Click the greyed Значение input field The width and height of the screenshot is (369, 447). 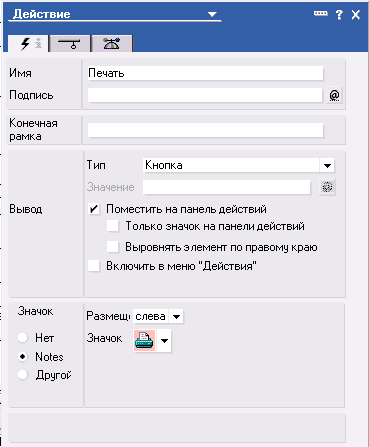point(227,187)
